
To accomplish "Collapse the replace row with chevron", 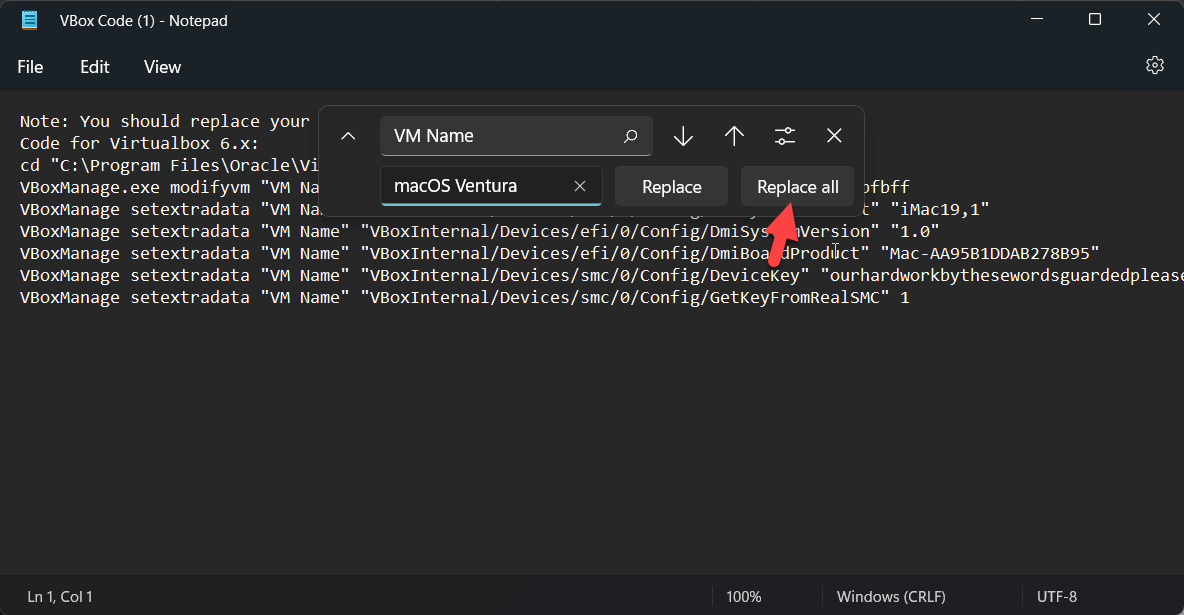I will tap(348, 136).
